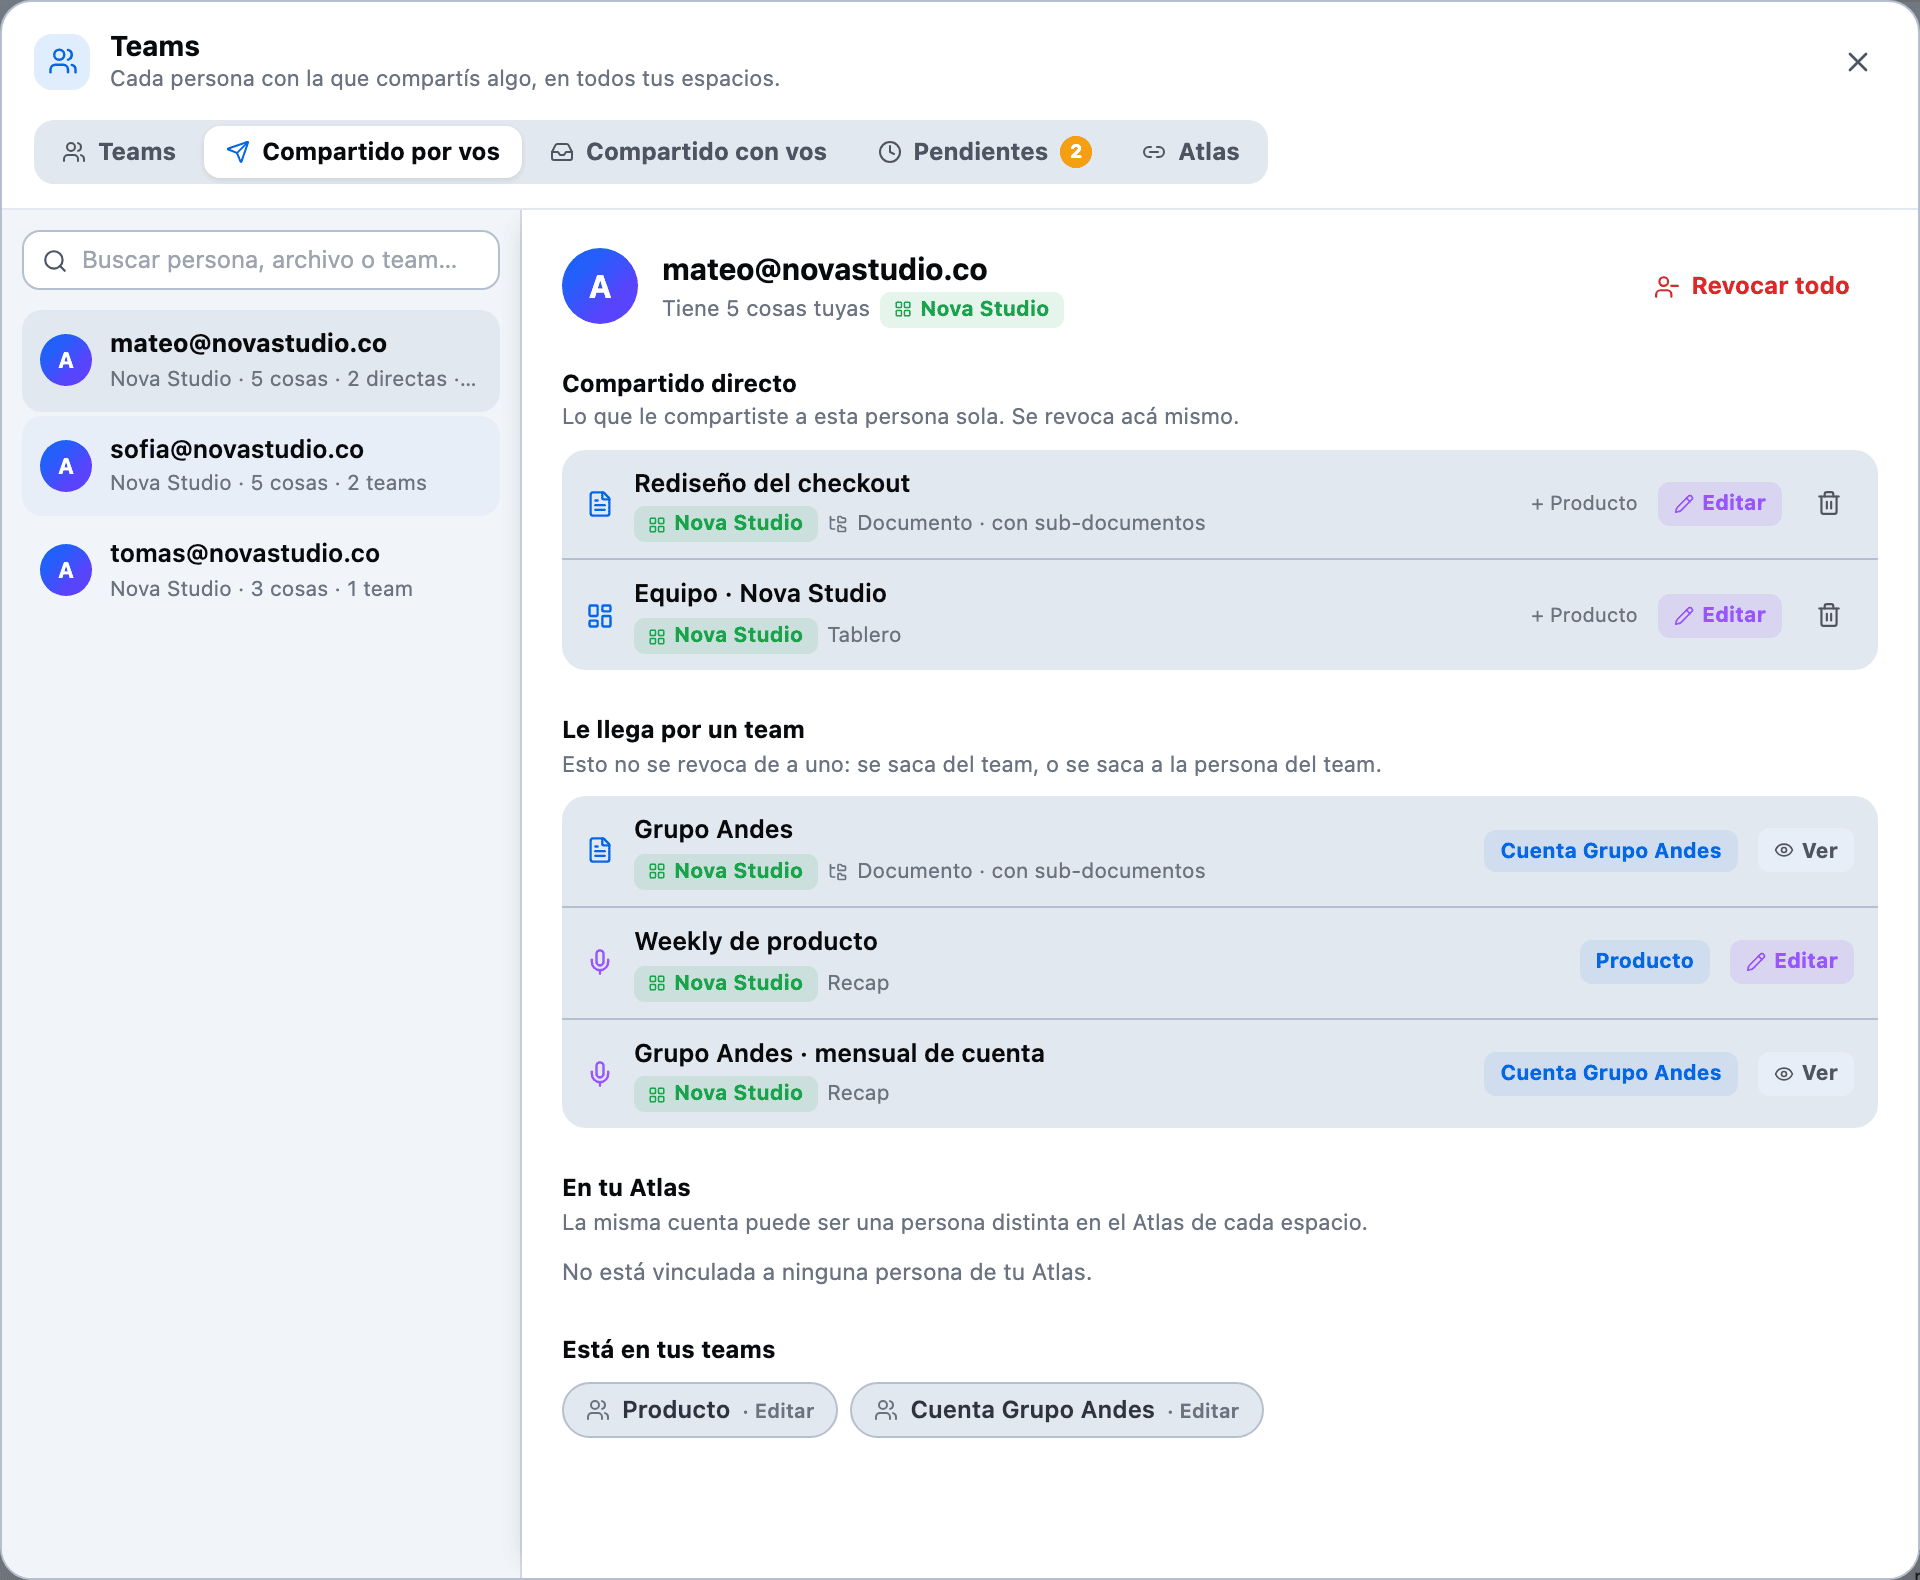Image resolution: width=1920 pixels, height=1580 pixels.
Task: Click Ver on Grupo Andes mensual de cuenta
Action: (1806, 1073)
